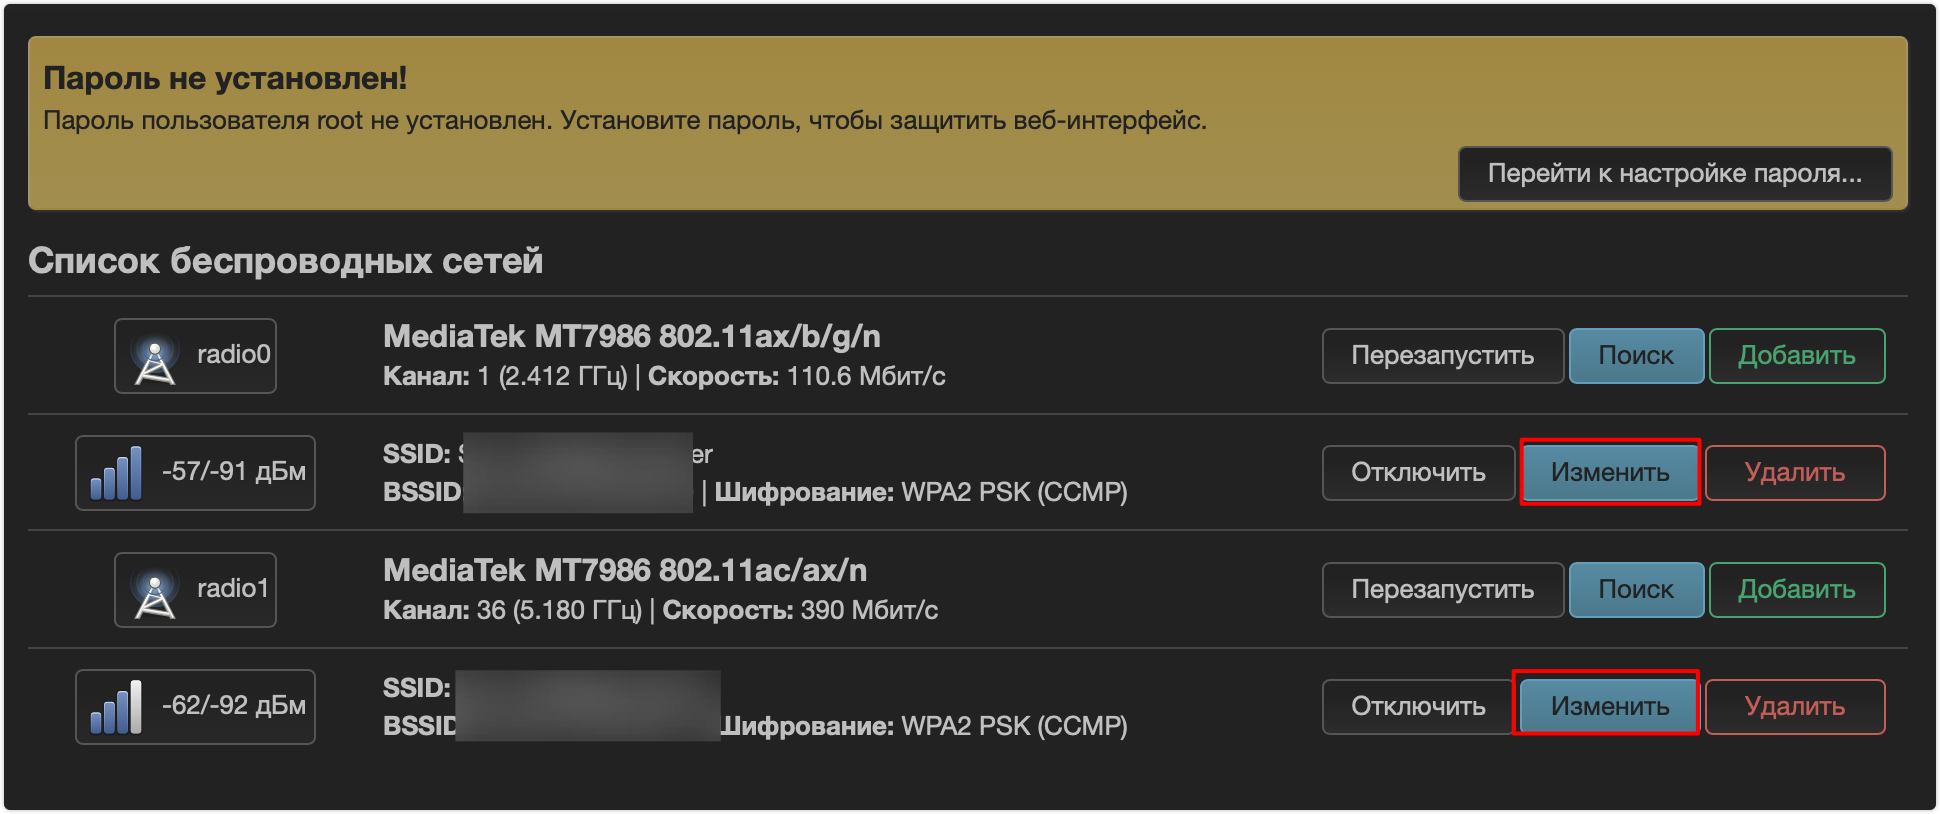Click the MediaTek MT7986 802.11ac/ax/n title
Image resolution: width=1940 pixels, height=814 pixels.
click(x=624, y=570)
